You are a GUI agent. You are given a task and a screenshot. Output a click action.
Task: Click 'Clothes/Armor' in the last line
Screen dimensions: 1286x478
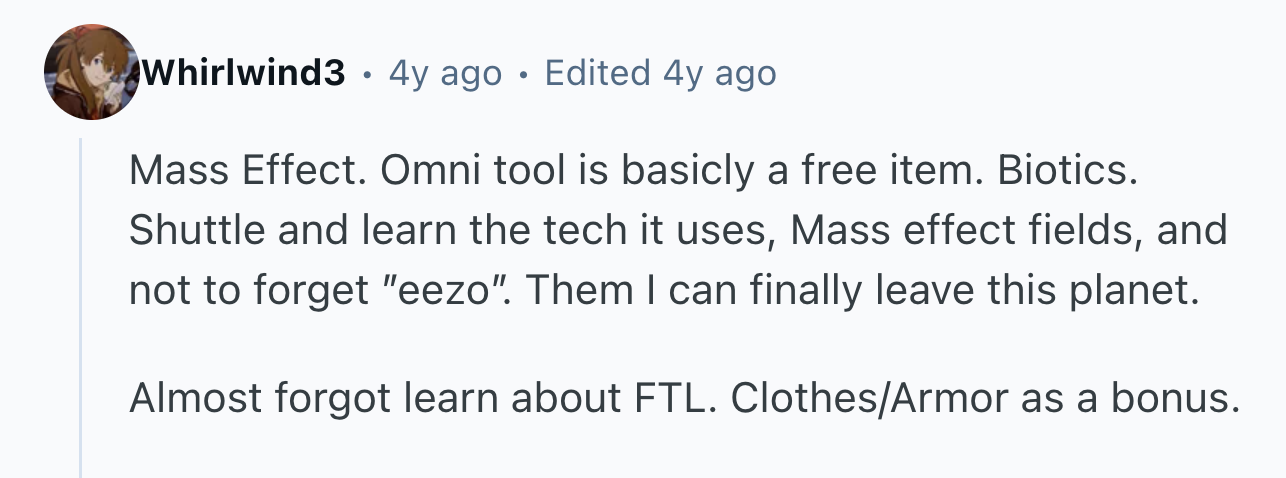869,399
